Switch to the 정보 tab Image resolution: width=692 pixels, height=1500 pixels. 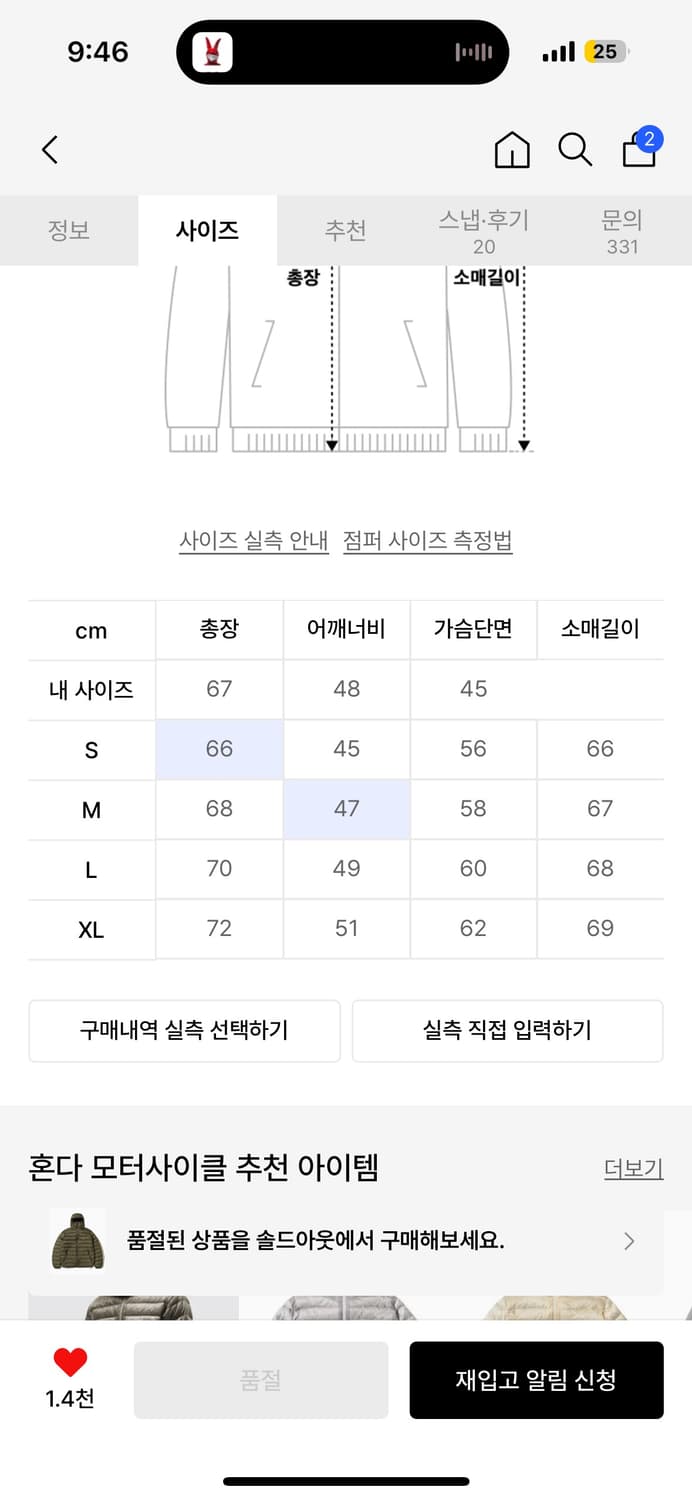(x=69, y=230)
